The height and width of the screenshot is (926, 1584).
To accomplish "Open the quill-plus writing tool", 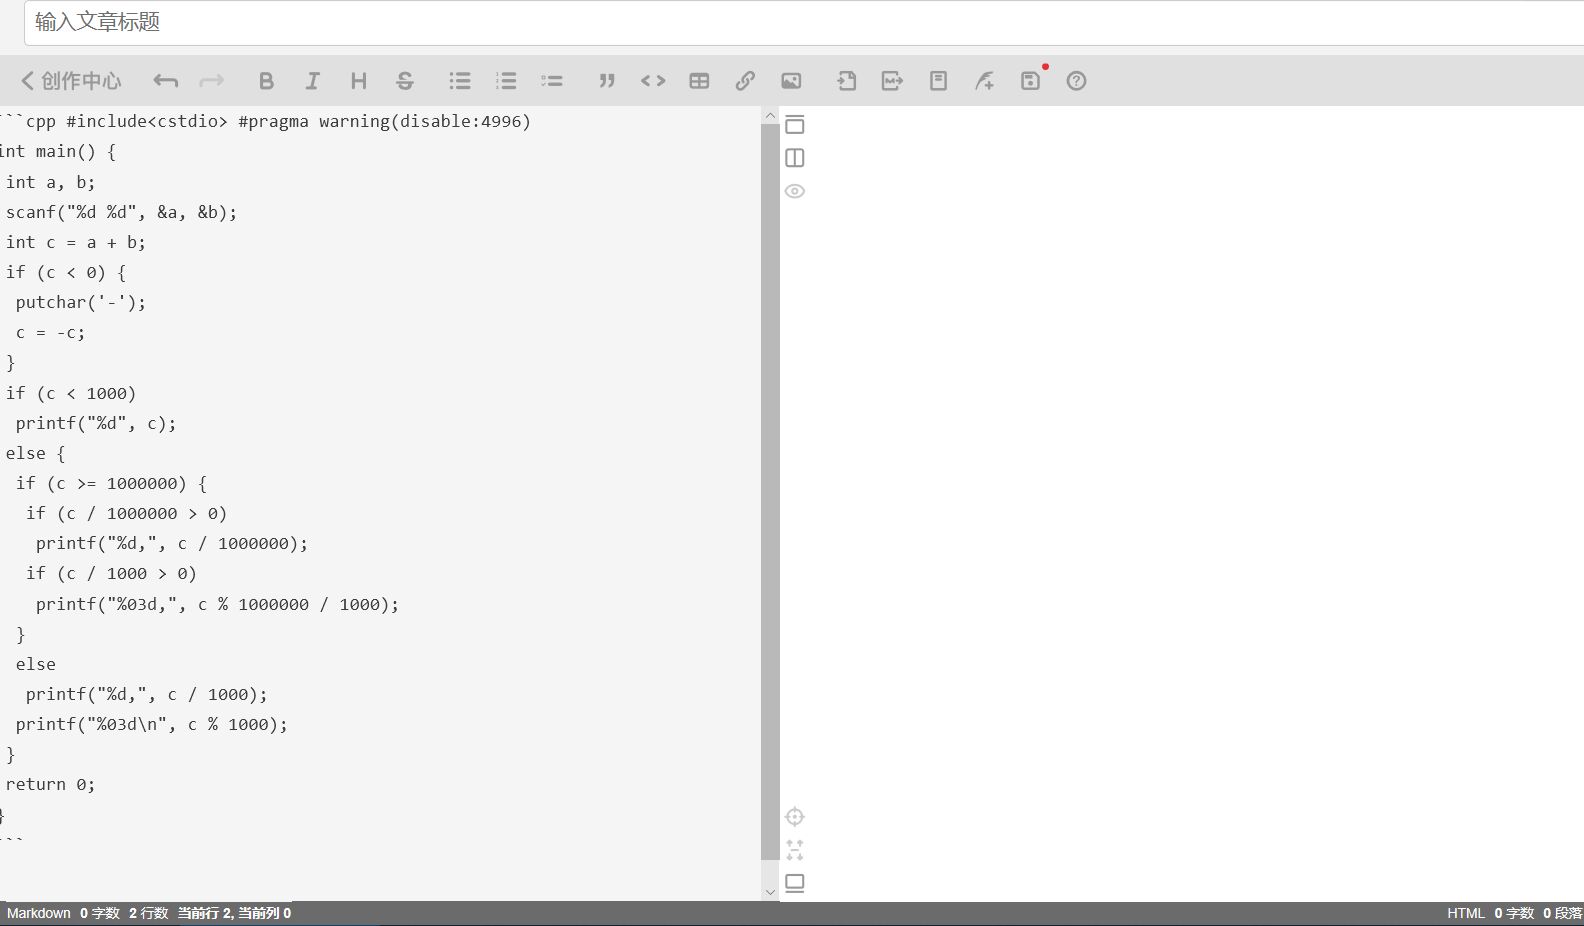I will (x=984, y=81).
